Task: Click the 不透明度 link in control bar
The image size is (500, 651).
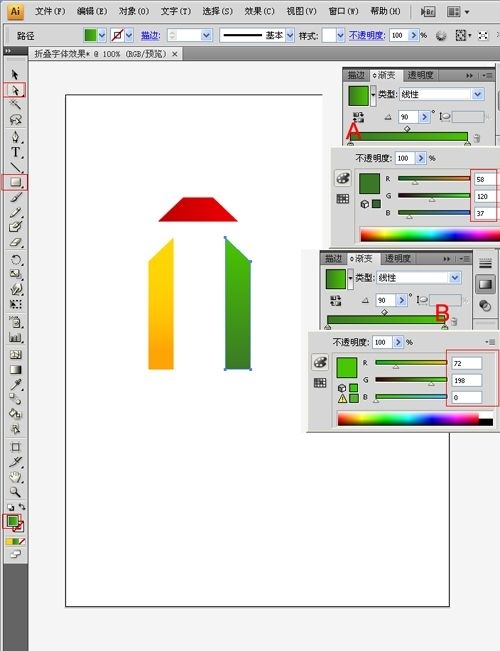Action: coord(367,36)
